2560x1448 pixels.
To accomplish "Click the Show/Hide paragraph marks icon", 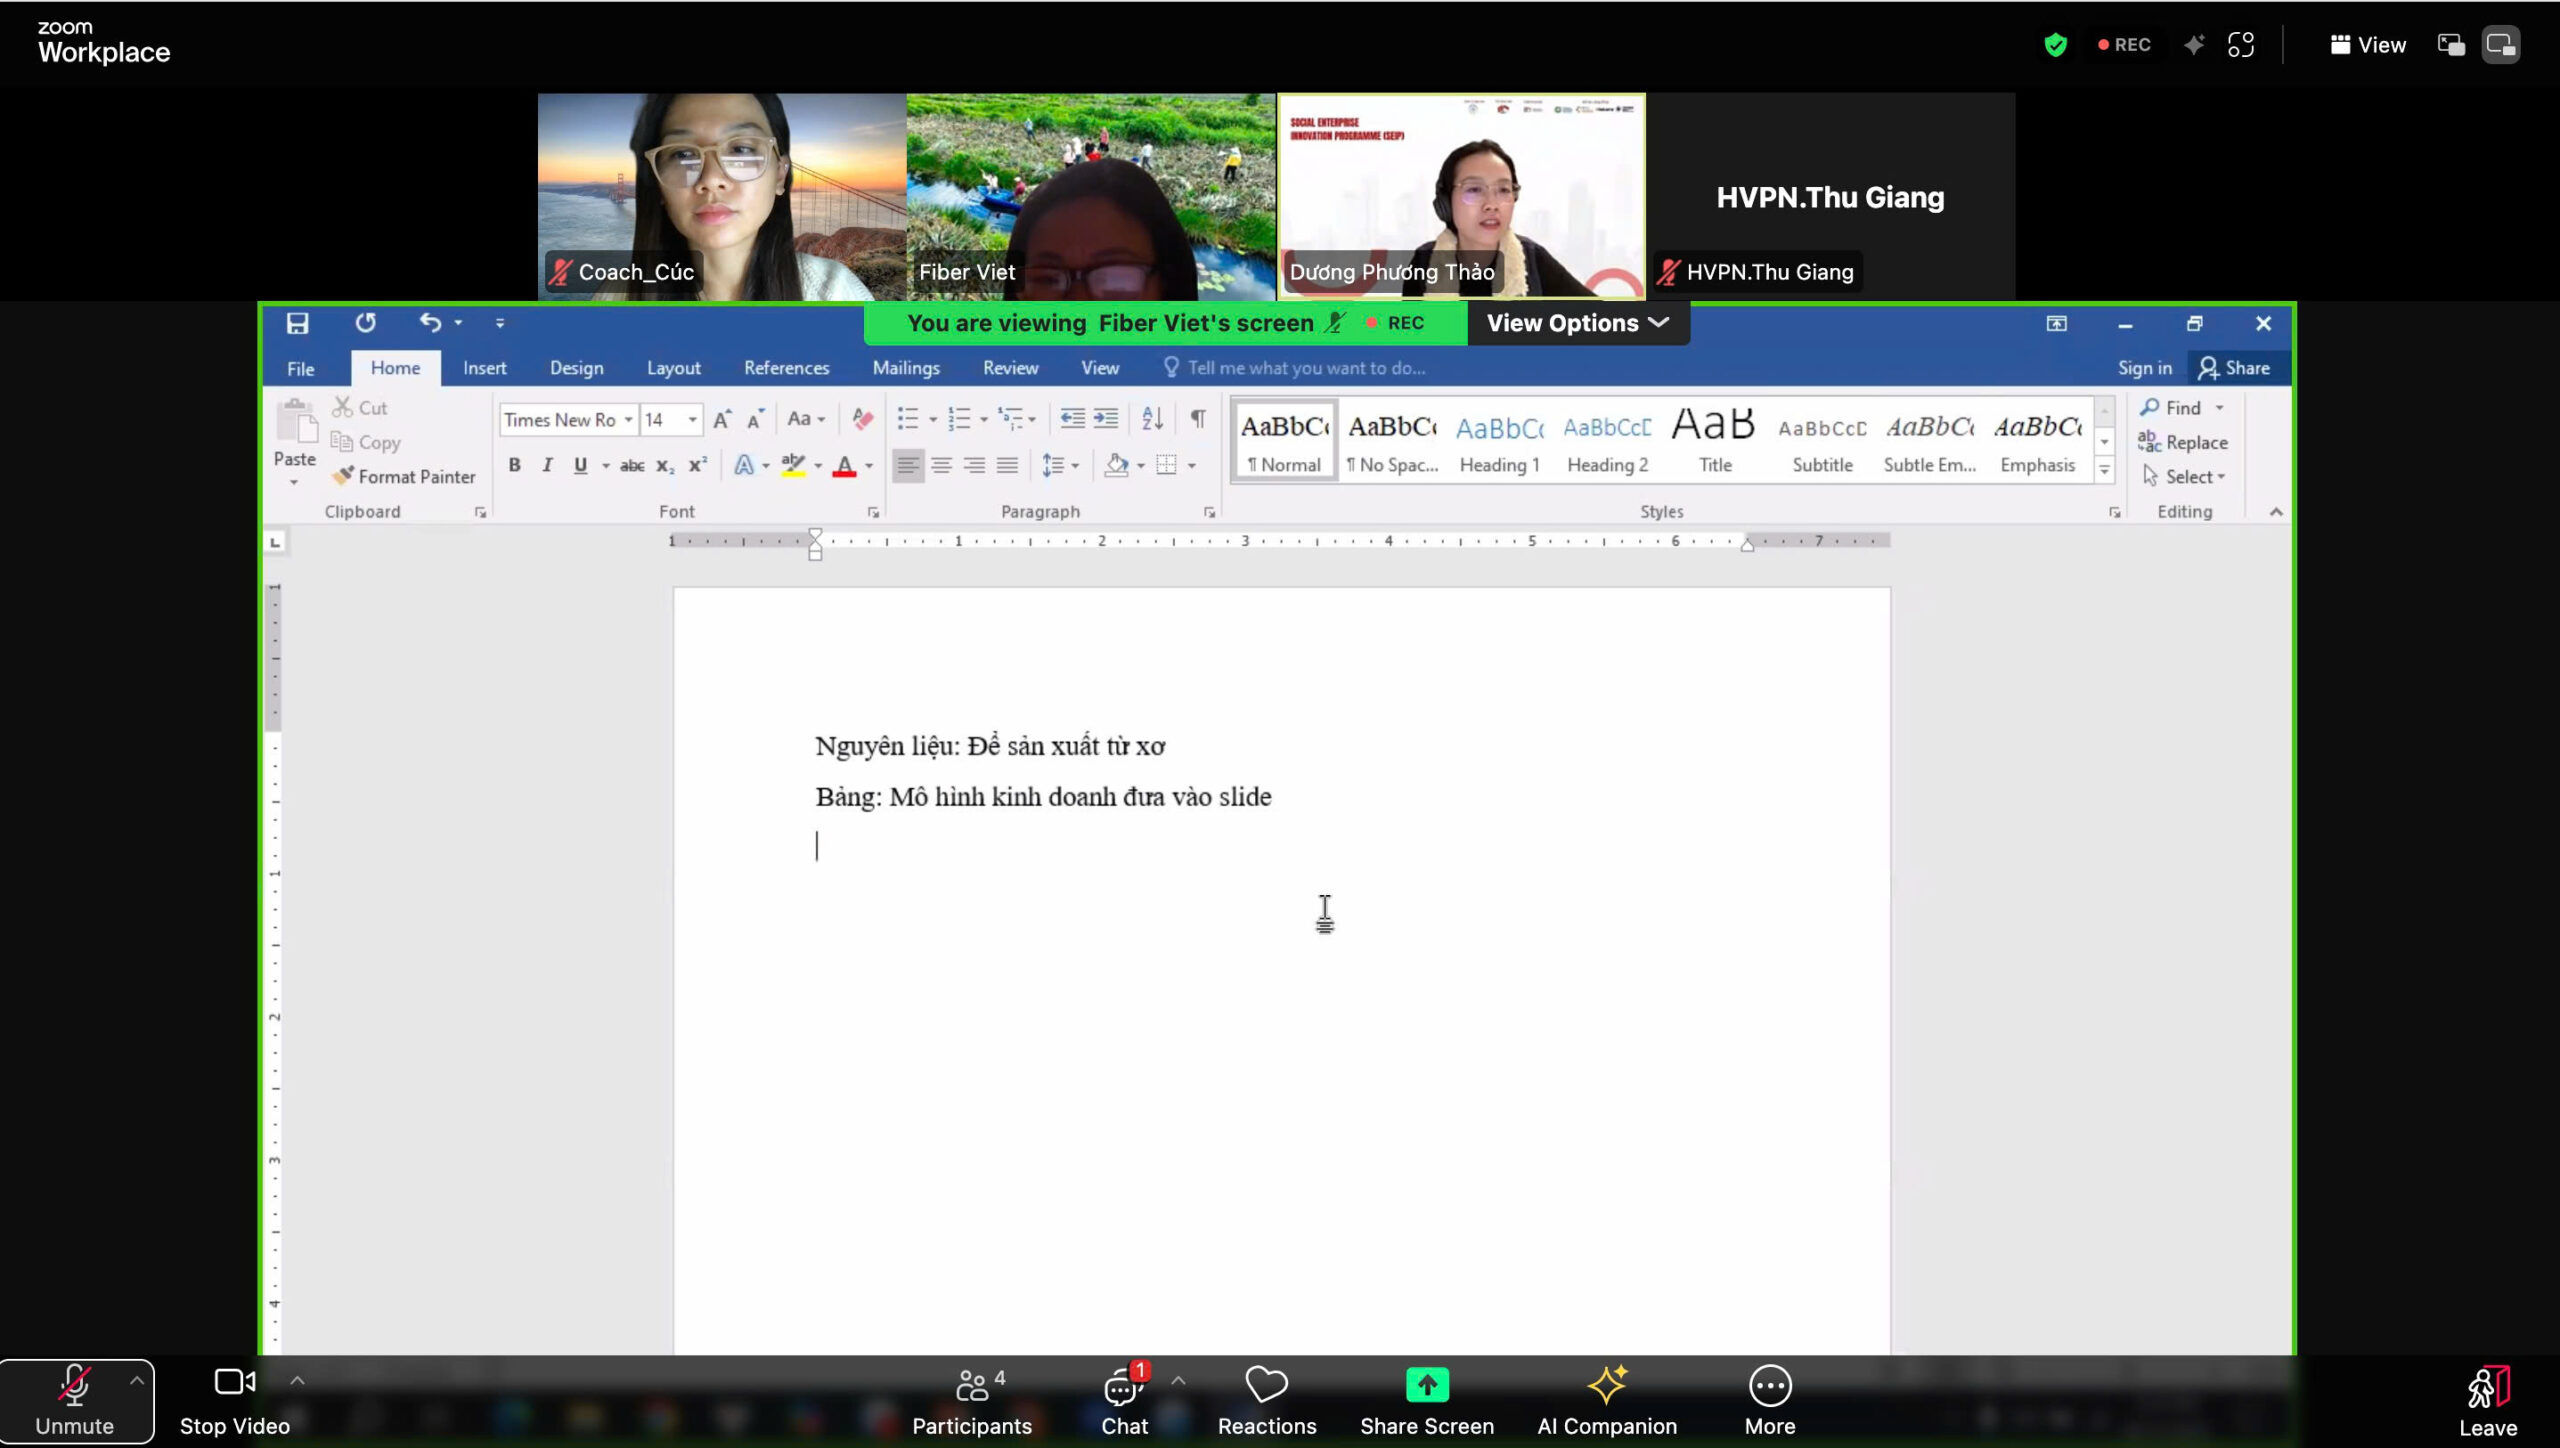I will point(1197,419).
